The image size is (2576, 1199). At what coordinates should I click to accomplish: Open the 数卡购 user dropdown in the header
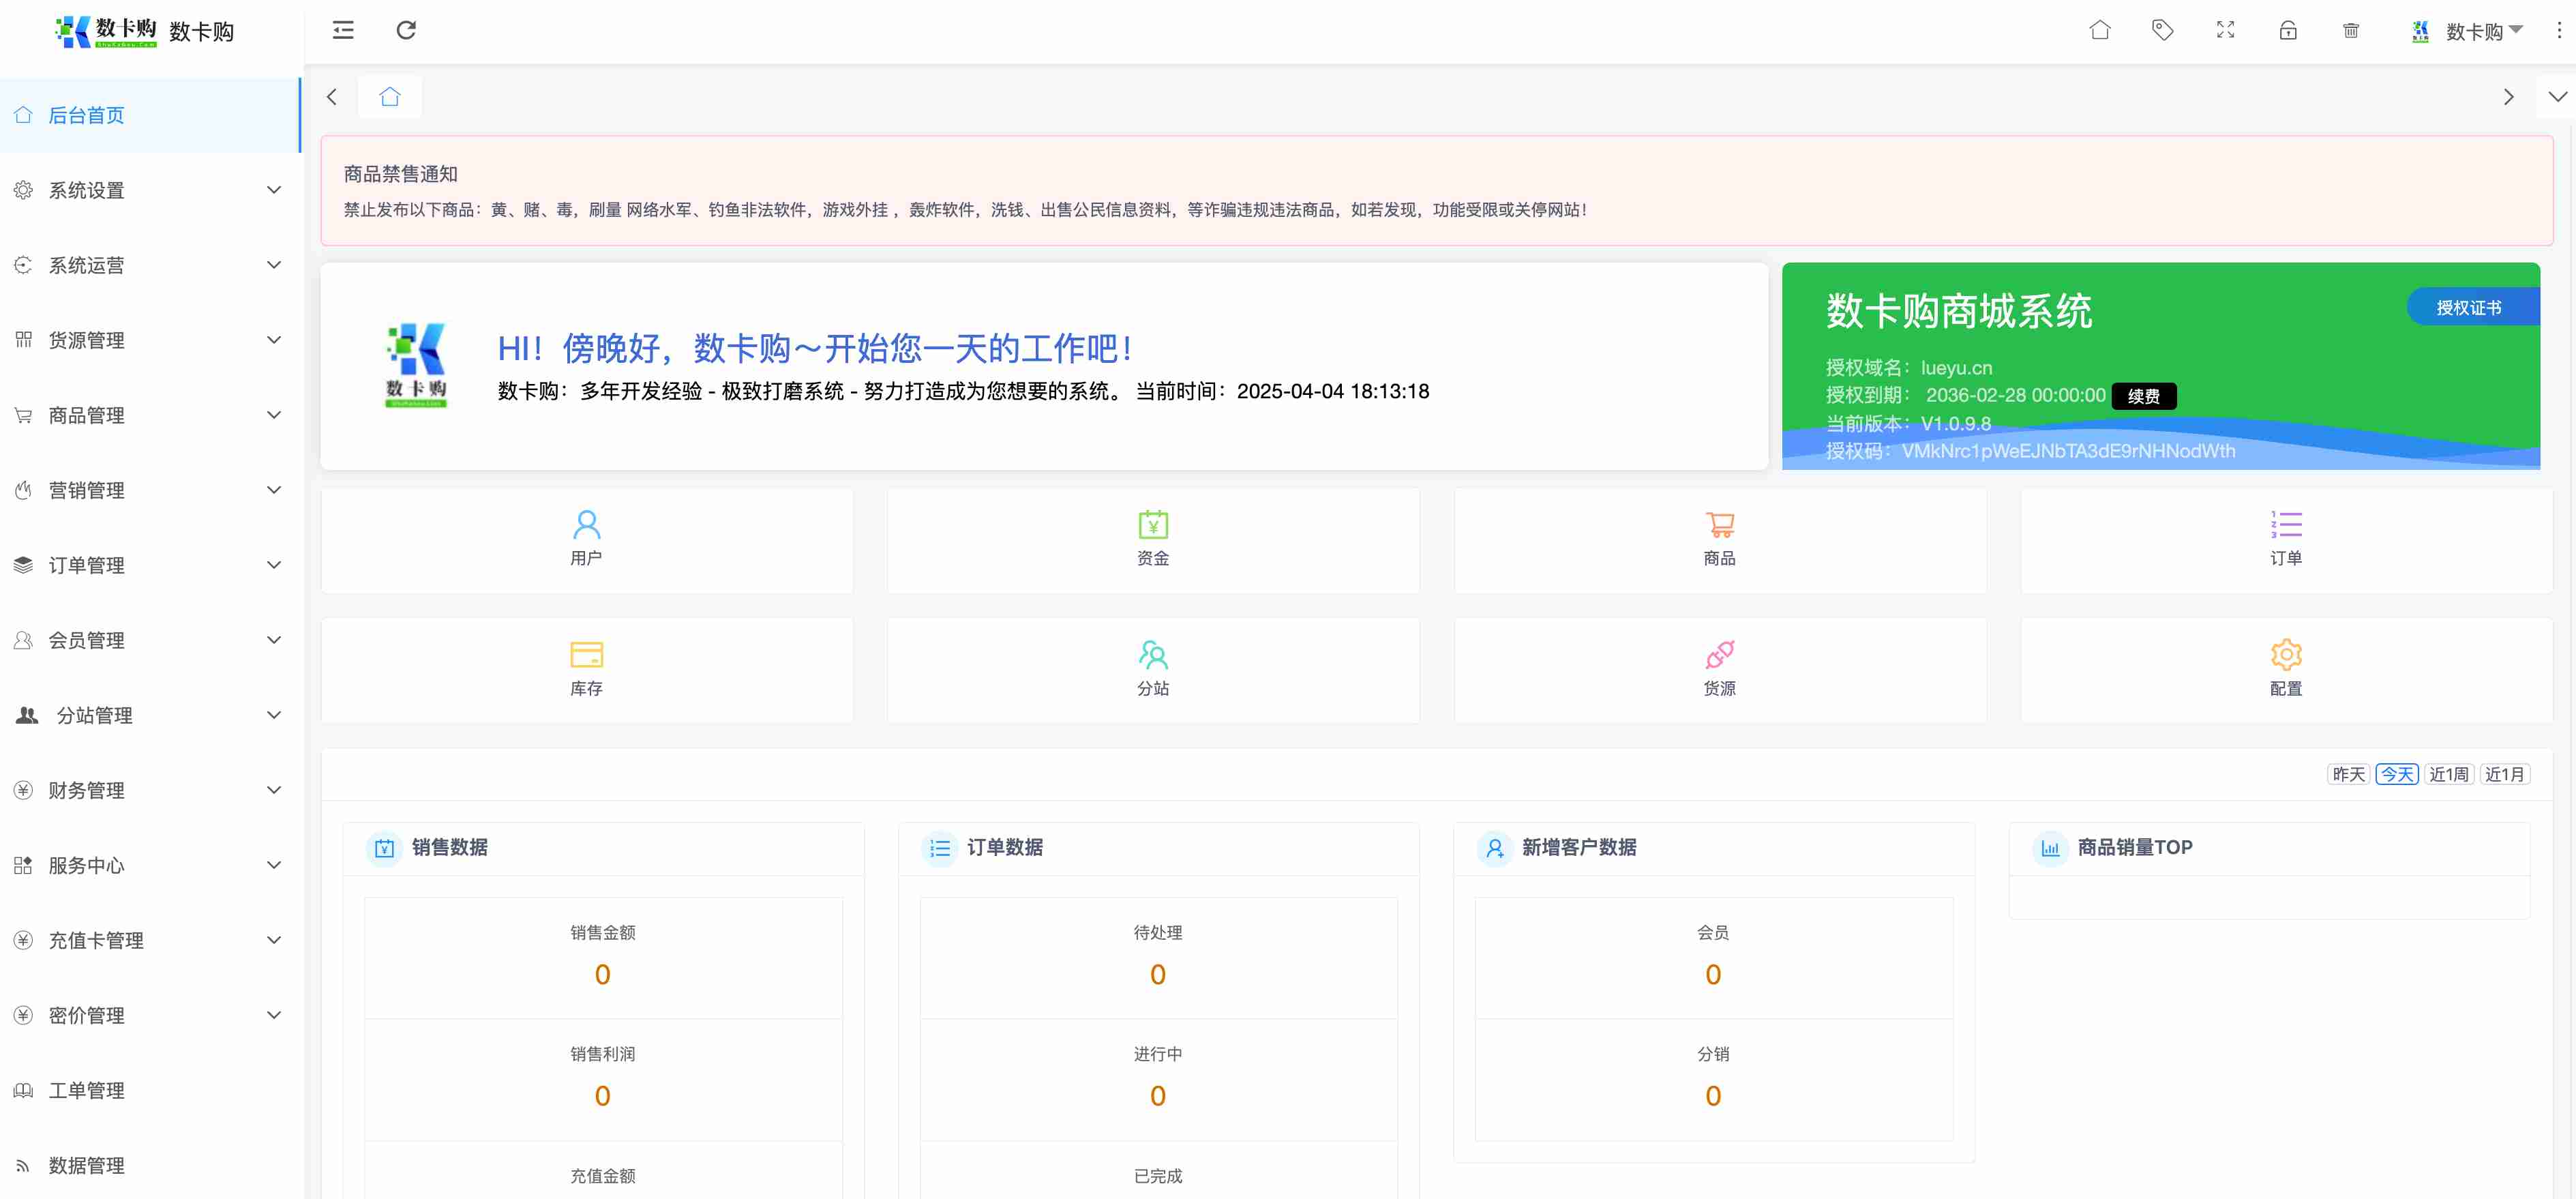pos(2474,31)
